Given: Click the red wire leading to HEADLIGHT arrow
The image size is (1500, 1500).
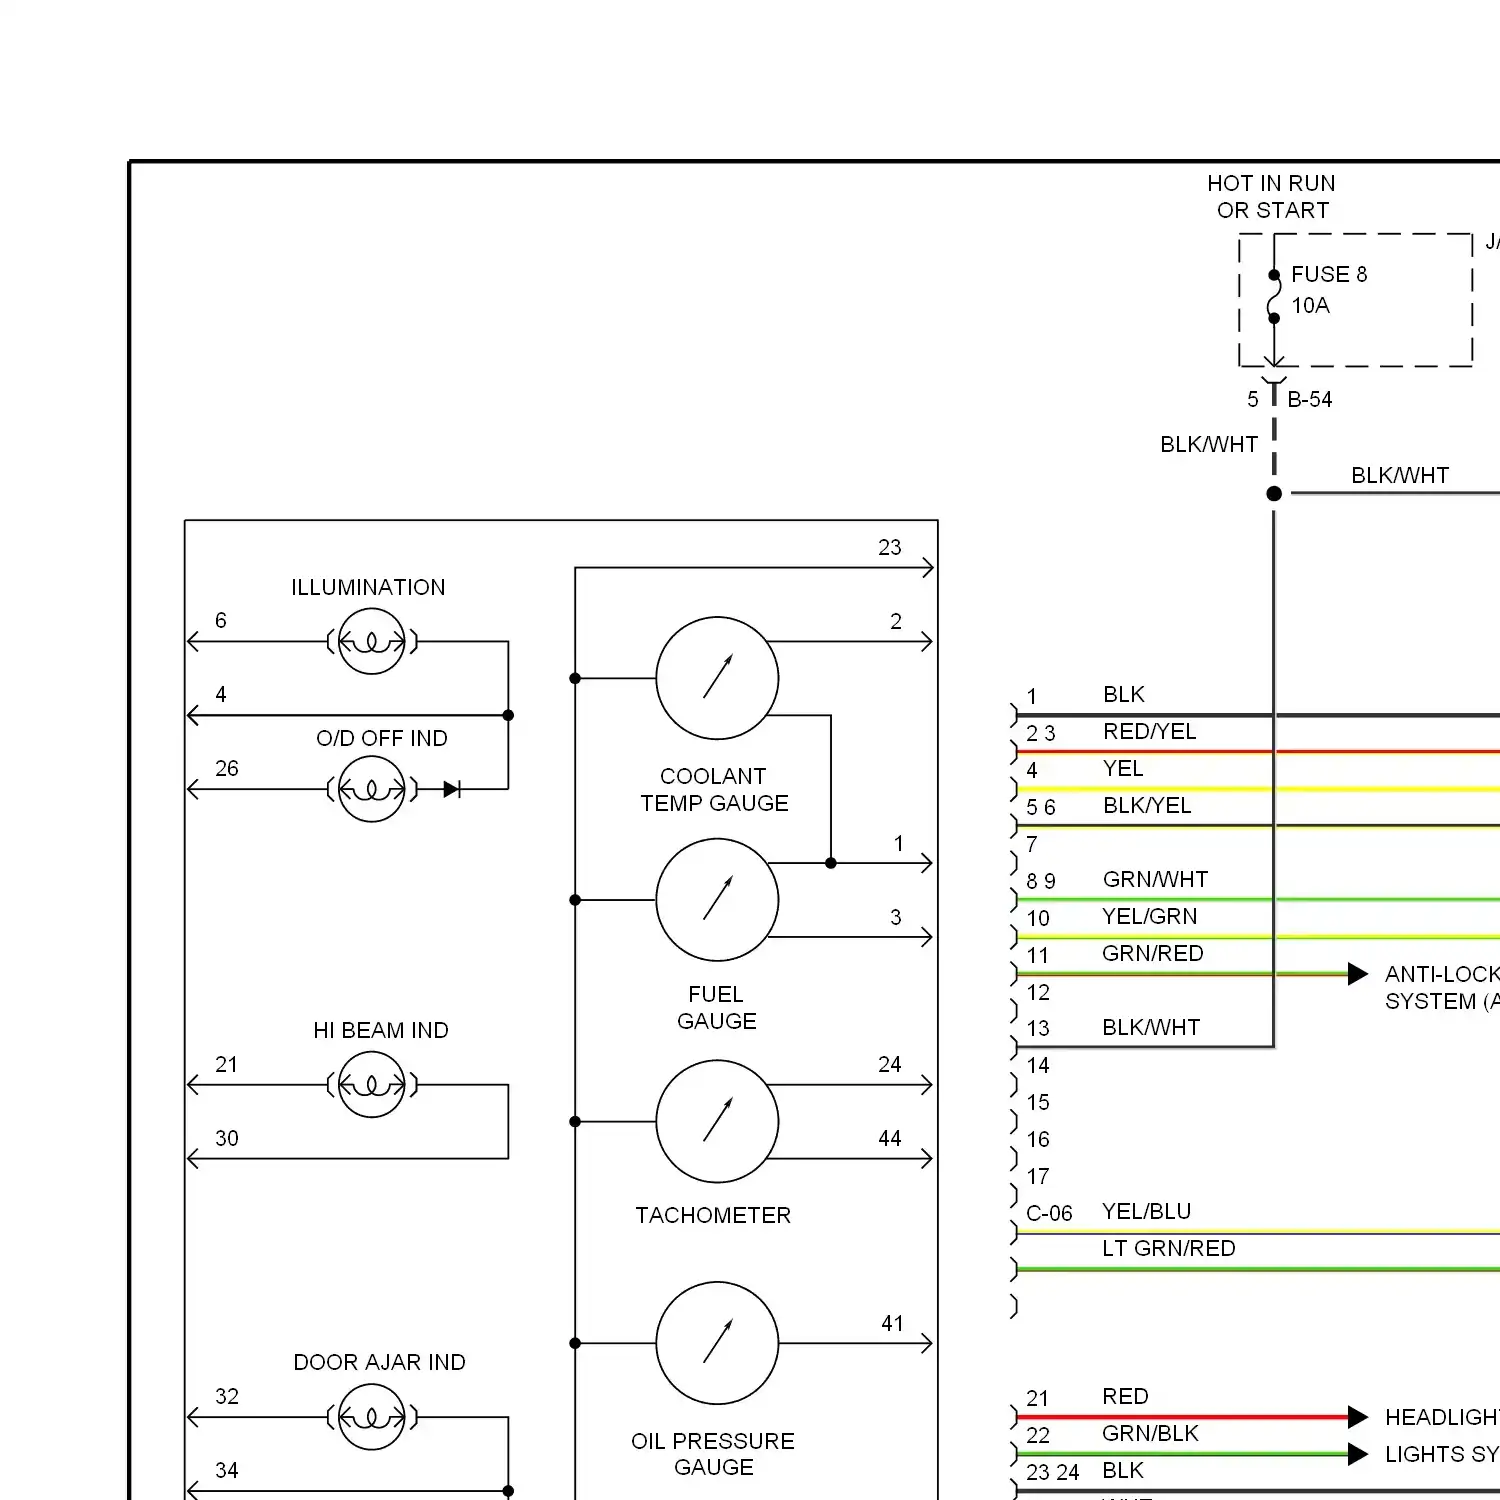Looking at the screenshot, I should point(1182,1417).
